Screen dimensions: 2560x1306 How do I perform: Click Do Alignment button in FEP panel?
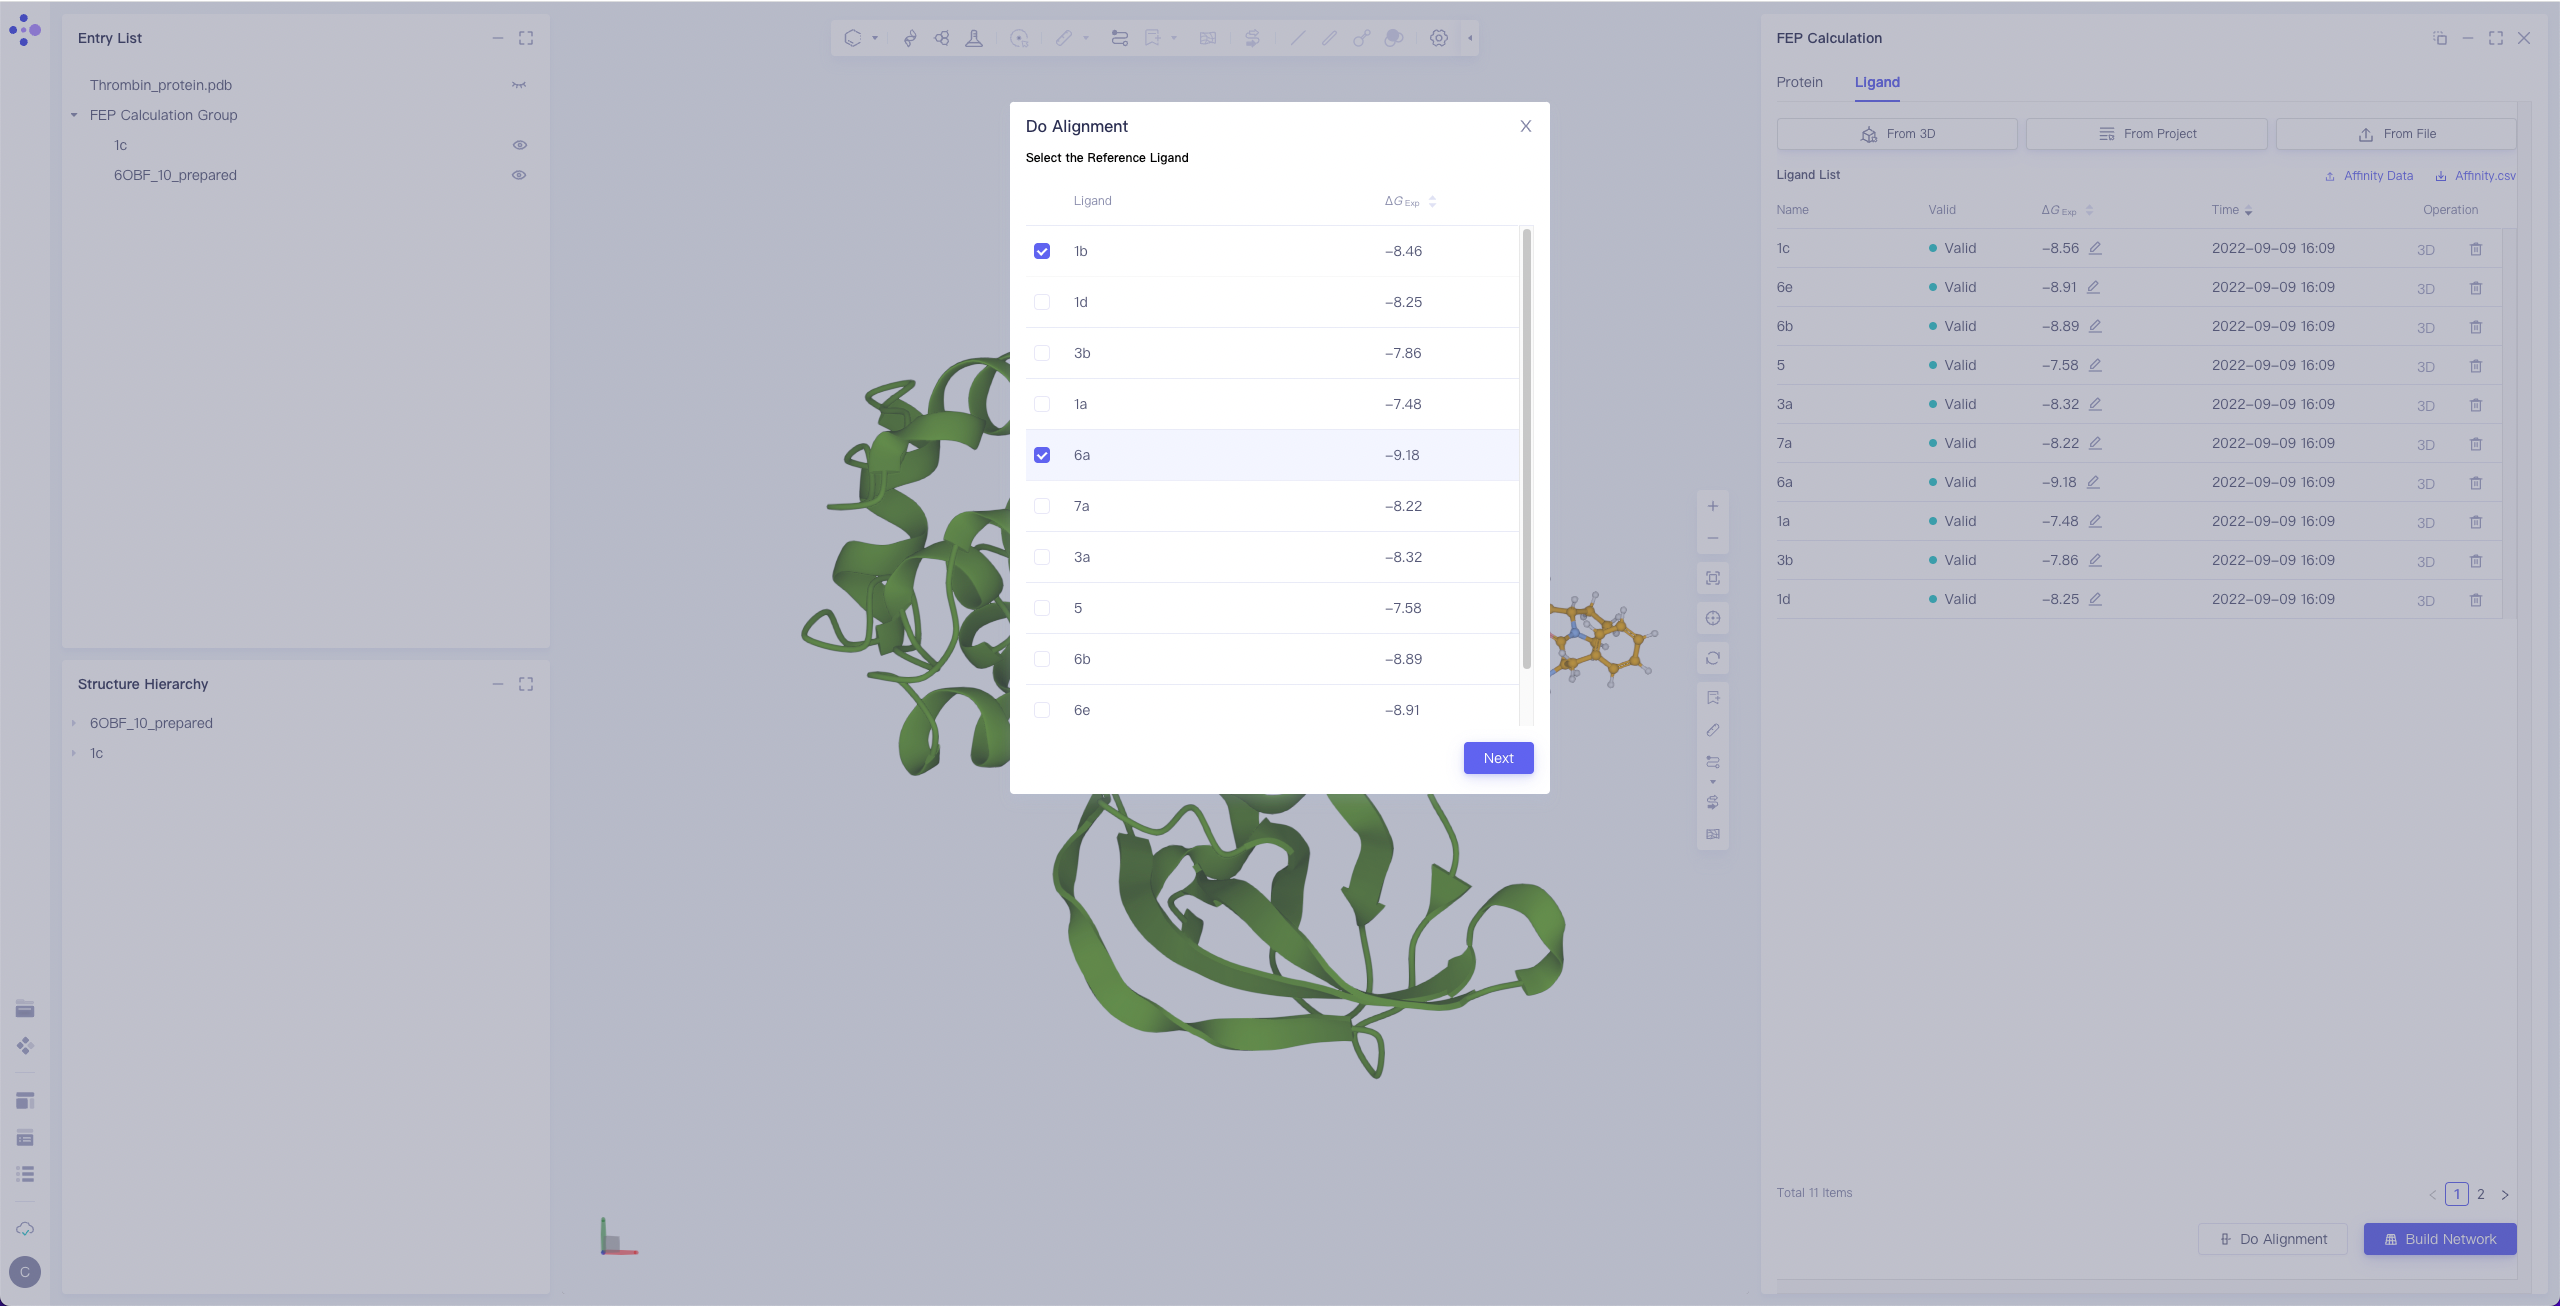(2272, 1239)
